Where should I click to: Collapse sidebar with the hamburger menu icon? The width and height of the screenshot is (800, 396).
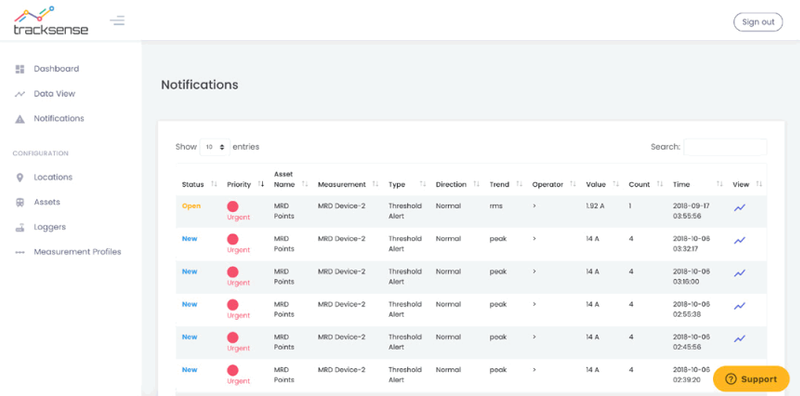click(117, 21)
